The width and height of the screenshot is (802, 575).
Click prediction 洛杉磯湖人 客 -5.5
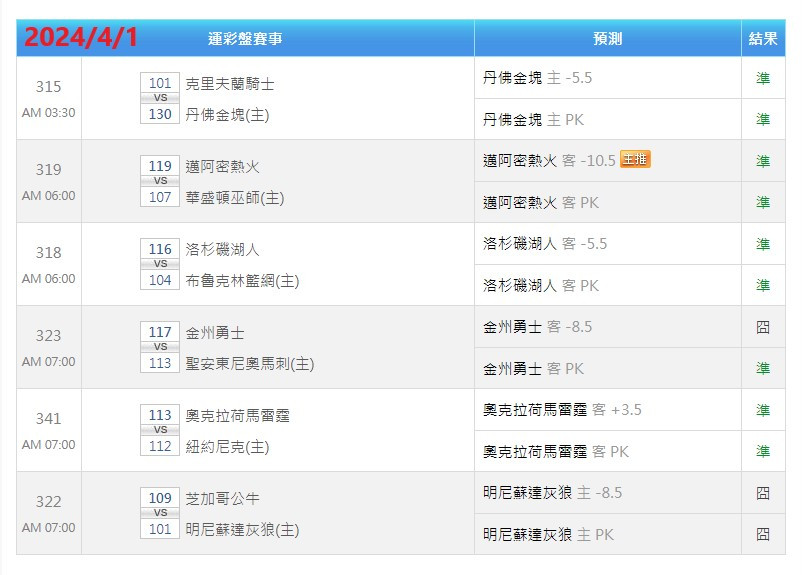pyautogui.click(x=545, y=244)
